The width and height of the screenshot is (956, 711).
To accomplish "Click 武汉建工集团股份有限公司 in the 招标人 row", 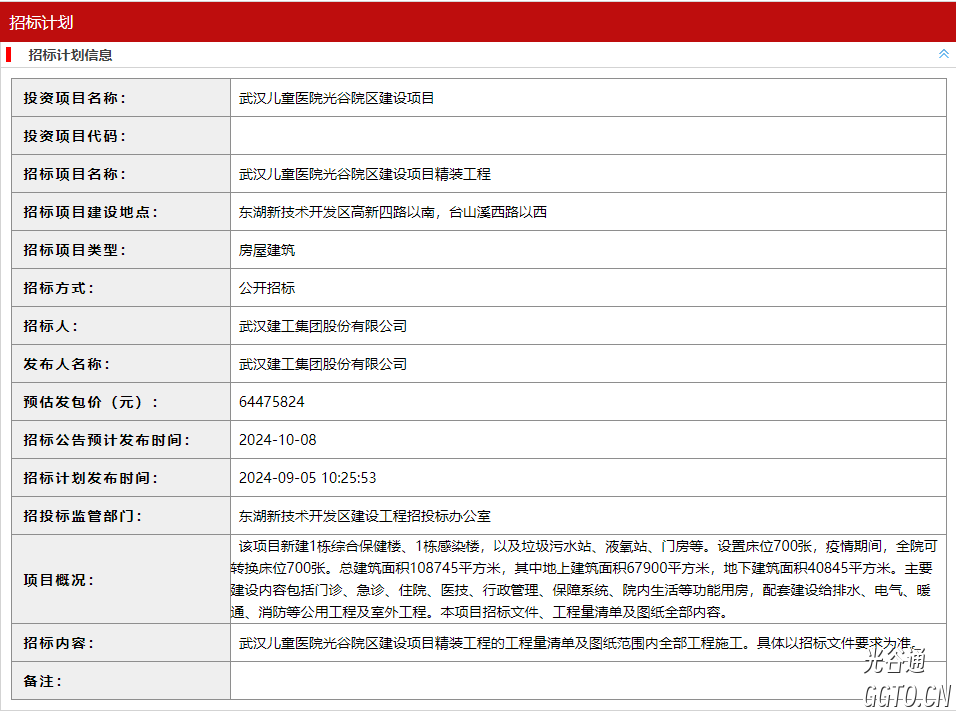I will 322,326.
